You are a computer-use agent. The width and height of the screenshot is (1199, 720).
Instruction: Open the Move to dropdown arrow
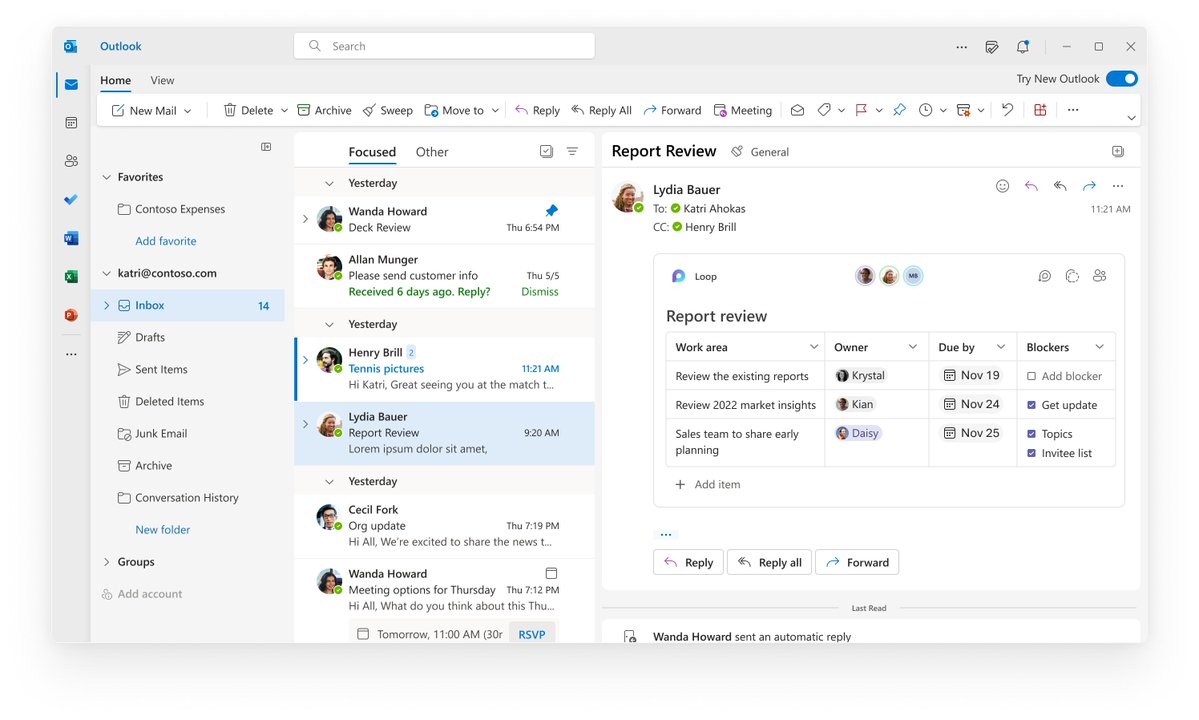point(495,111)
